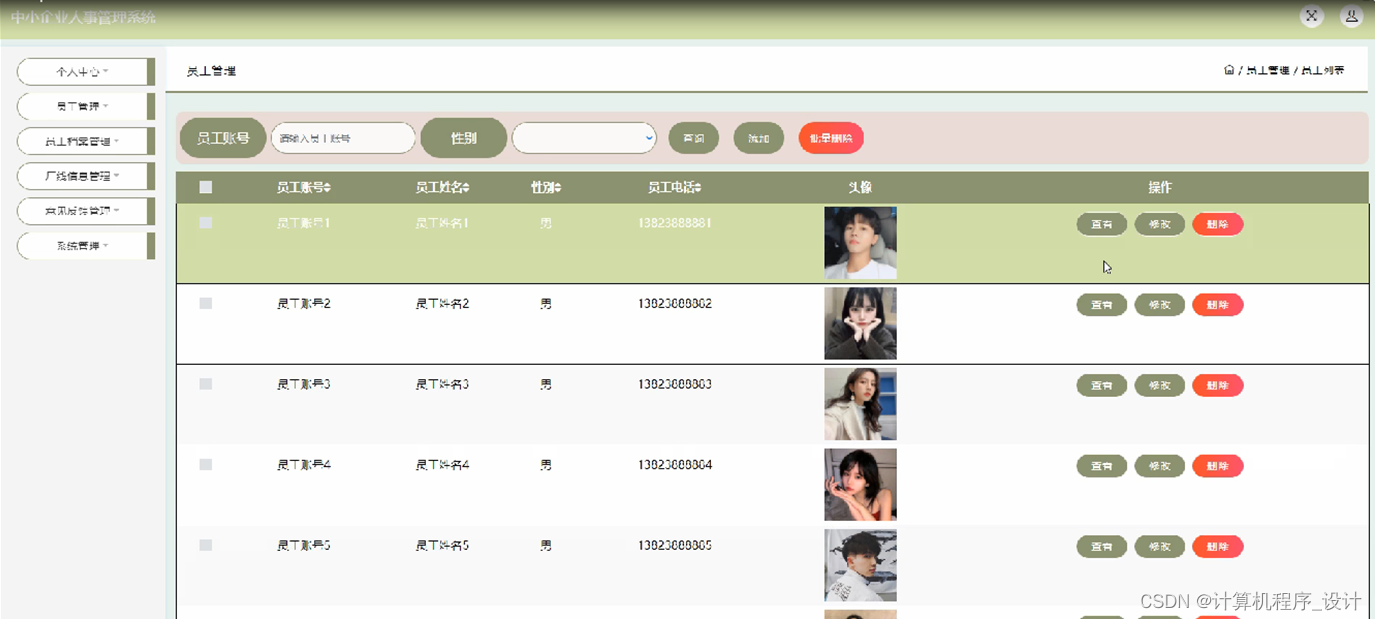Viewport: 1377px width, 620px height.
Task: Click the 查询 search button
Action: (694, 138)
